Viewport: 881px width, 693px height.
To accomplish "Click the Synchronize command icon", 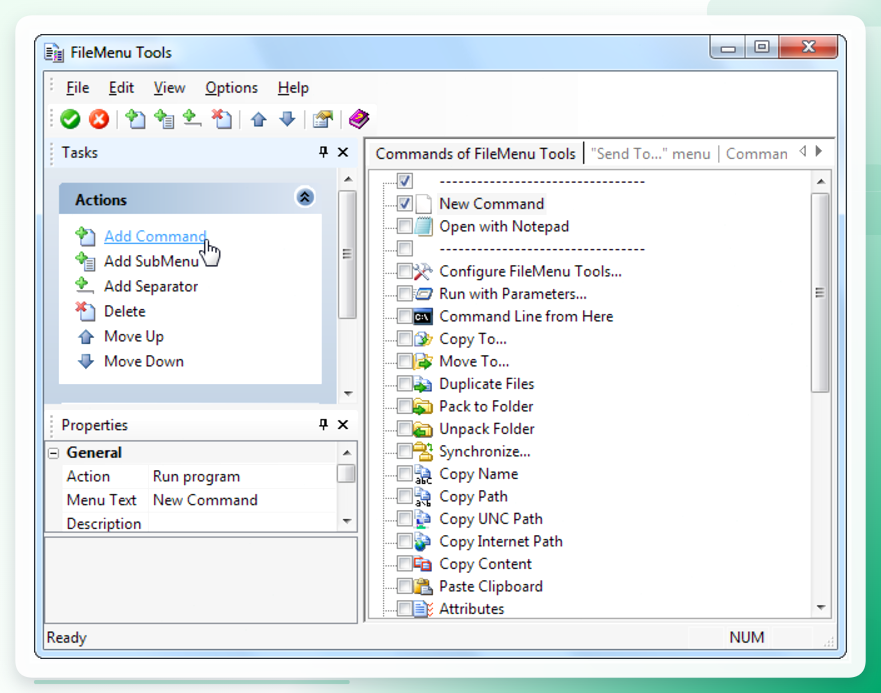I will coord(423,451).
